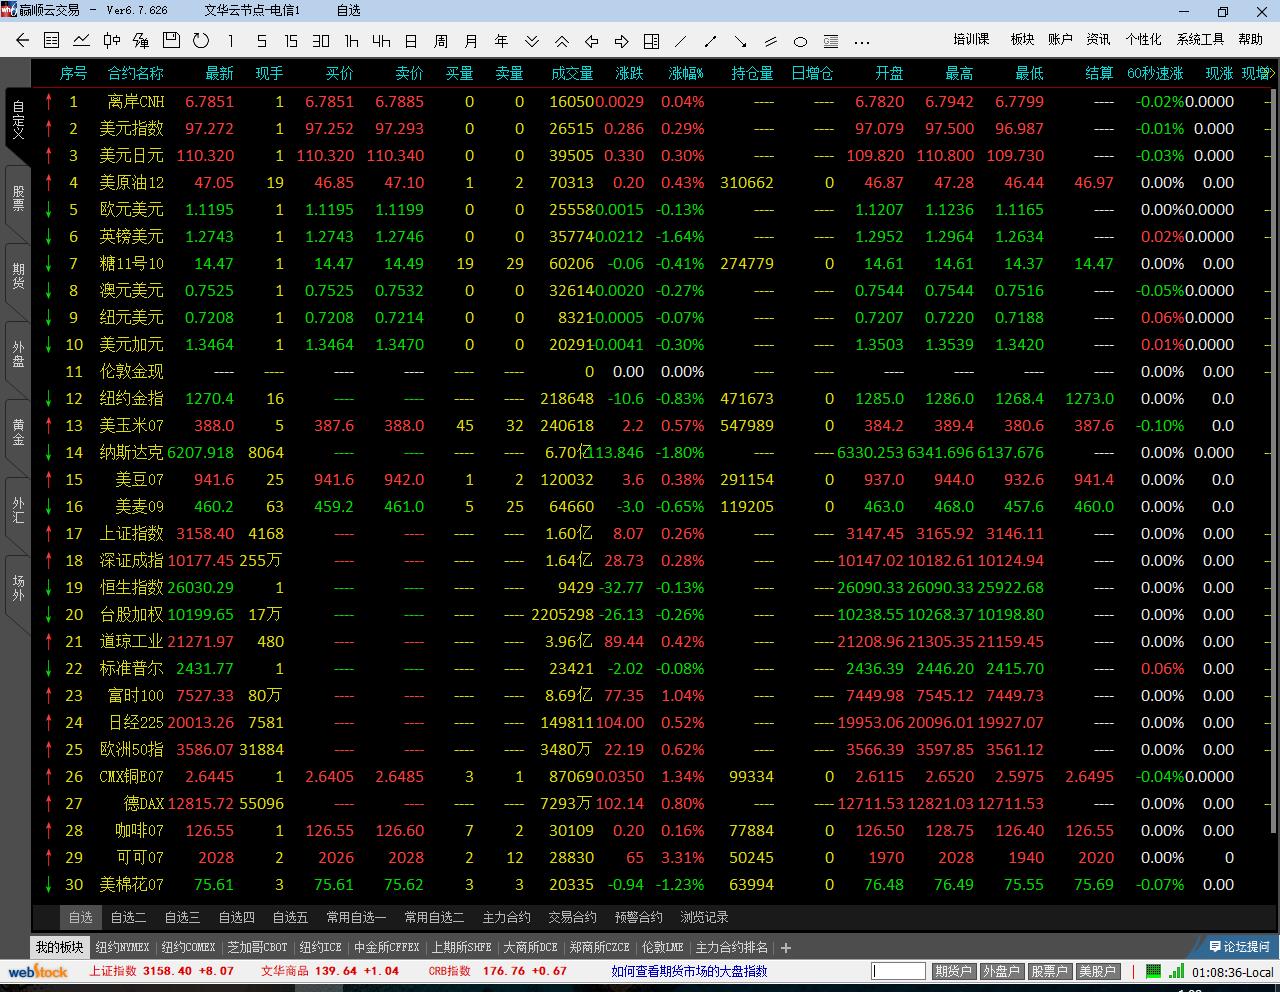Screen dimensions: 1280x992
Task: Select the ellipse drawing tool
Action: [x=800, y=41]
